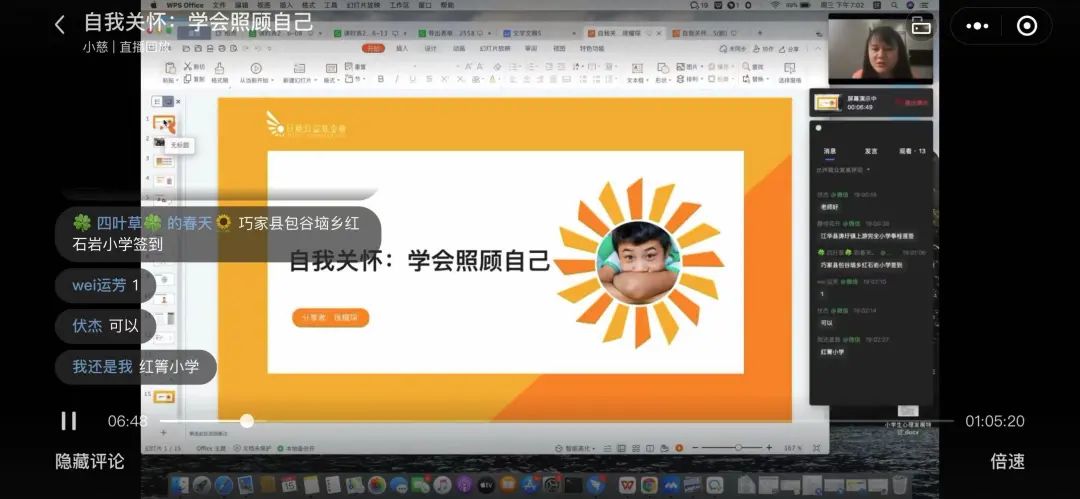Open the 插入 ribbon tab in WPS

coord(402,48)
